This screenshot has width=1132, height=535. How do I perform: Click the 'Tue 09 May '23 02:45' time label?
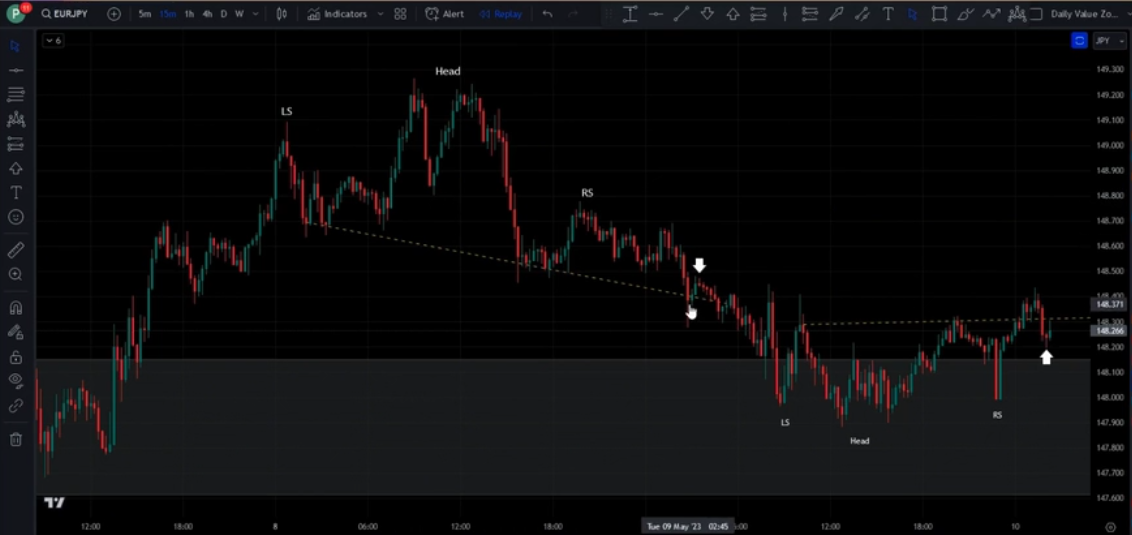tap(688, 526)
